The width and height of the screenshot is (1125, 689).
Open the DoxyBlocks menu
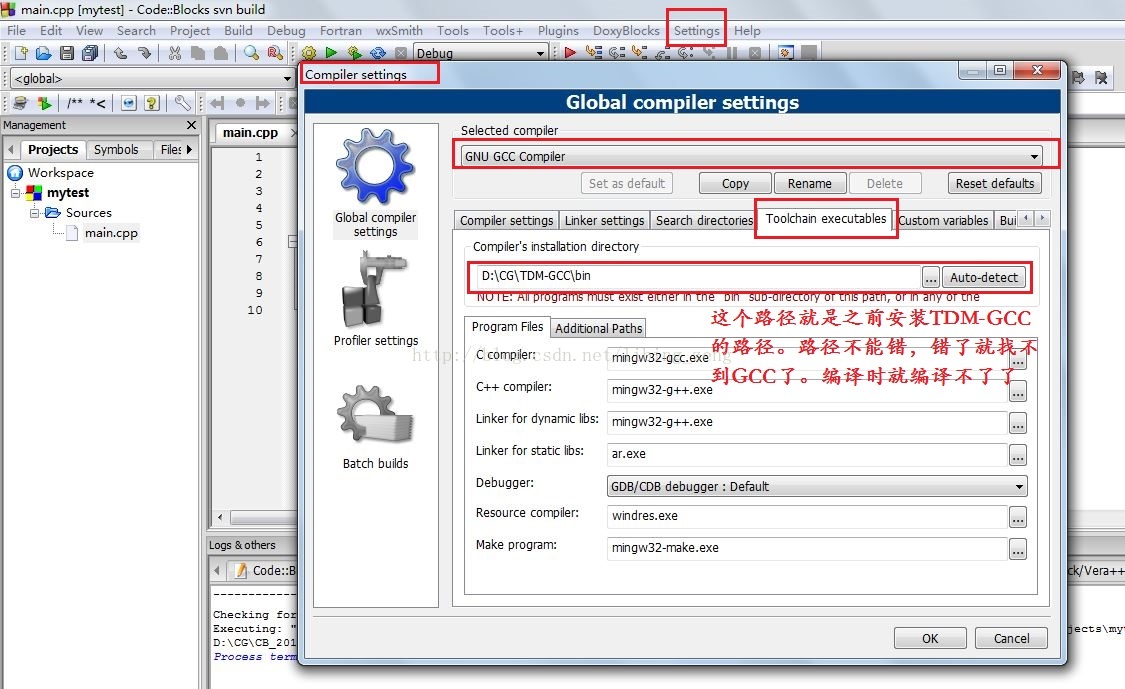(x=626, y=30)
